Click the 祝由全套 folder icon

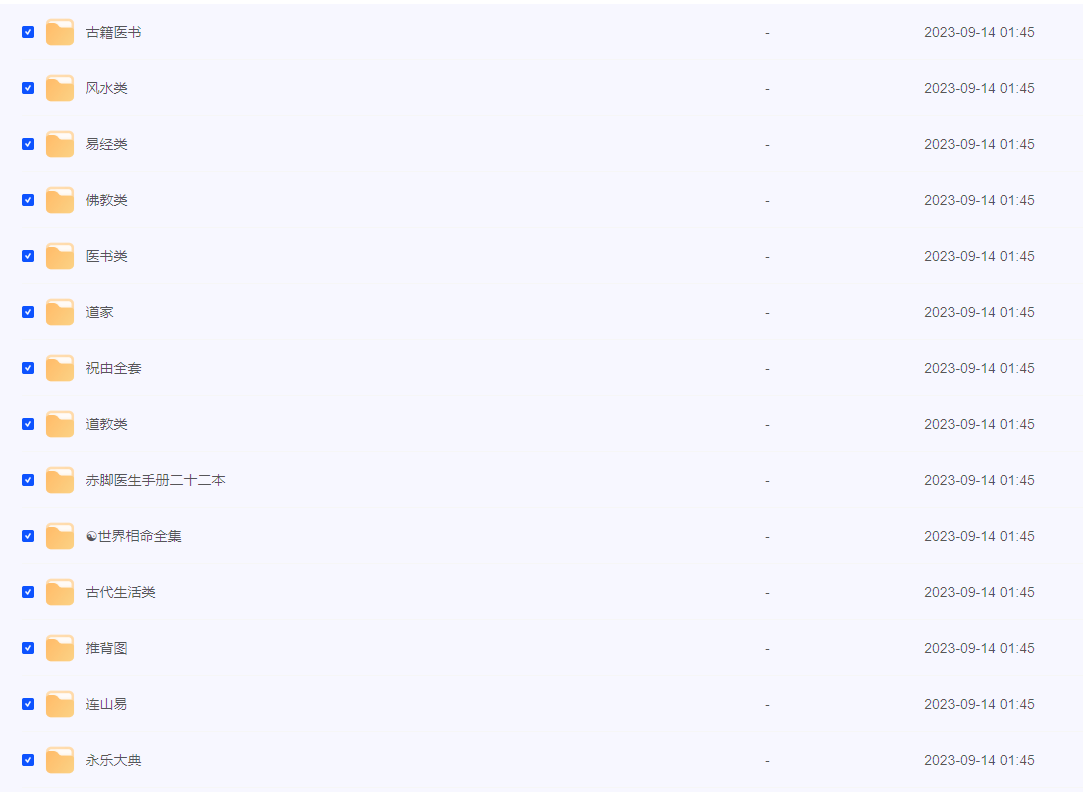coord(60,368)
